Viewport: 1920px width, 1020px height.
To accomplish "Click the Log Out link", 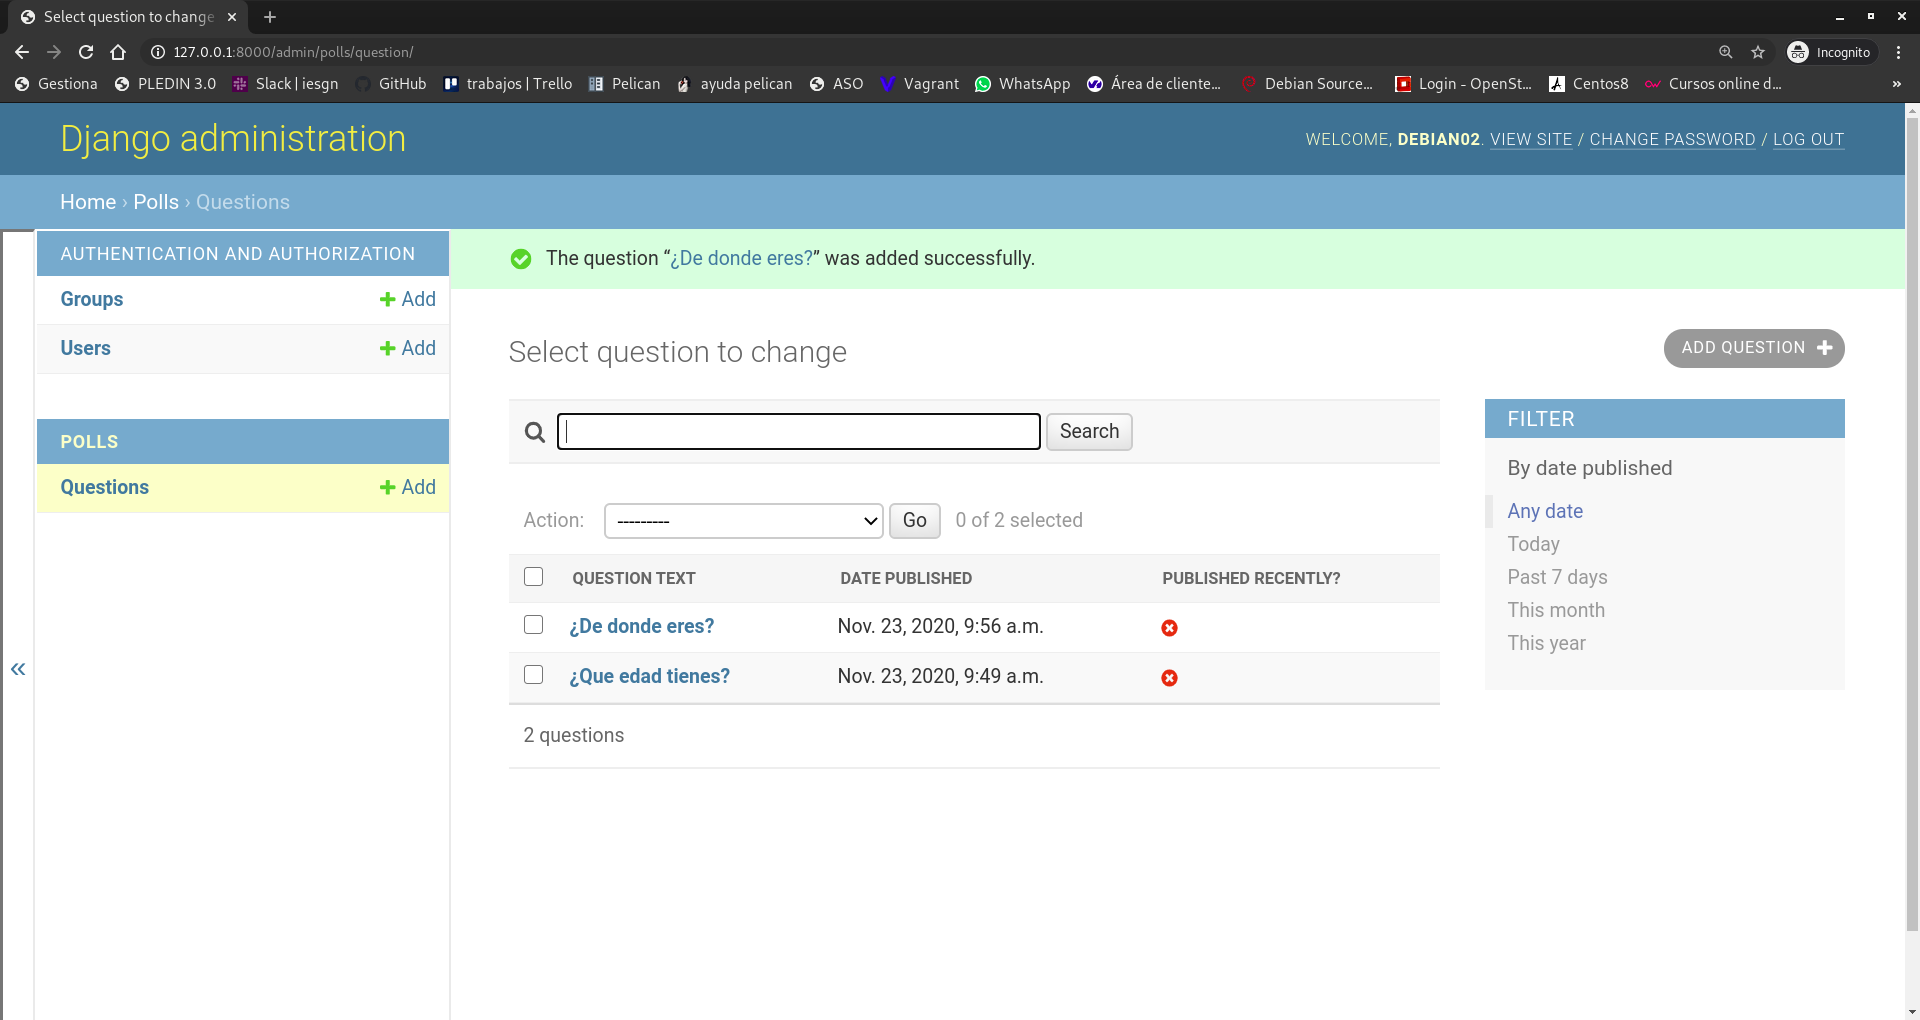I will click(x=1808, y=139).
